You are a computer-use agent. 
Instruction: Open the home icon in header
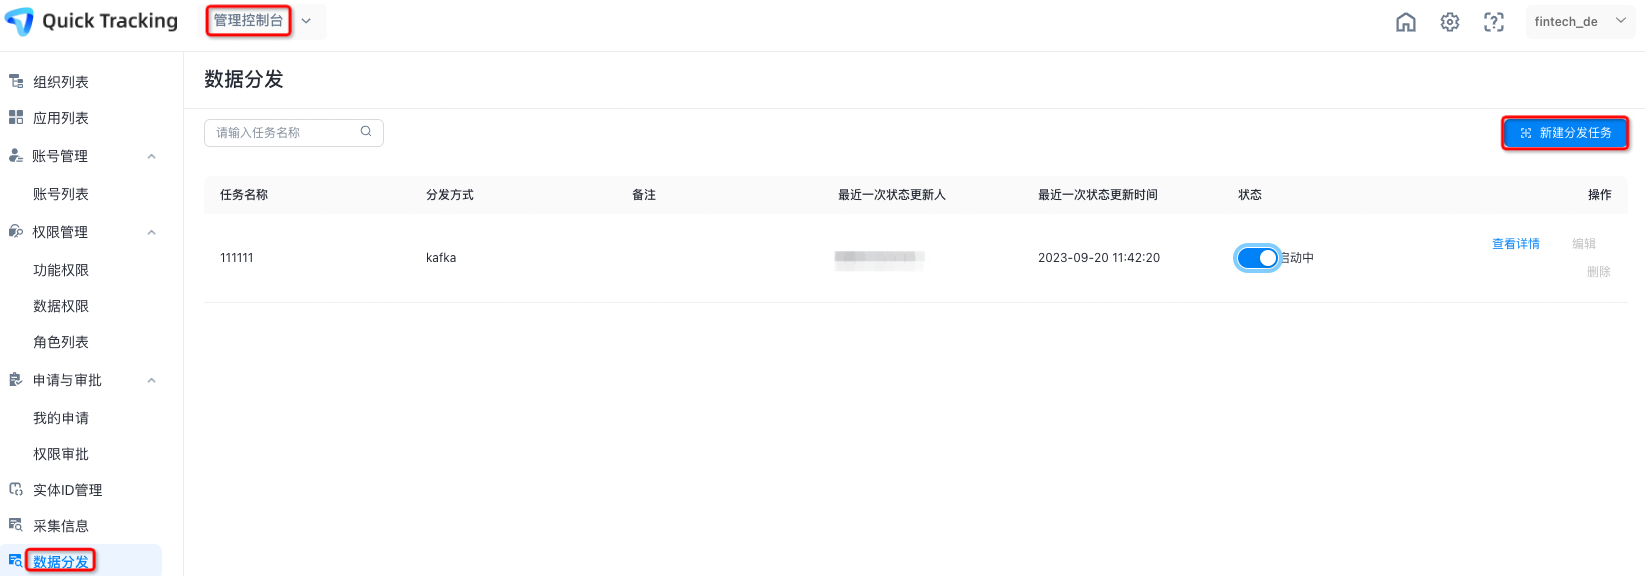pyautogui.click(x=1406, y=22)
